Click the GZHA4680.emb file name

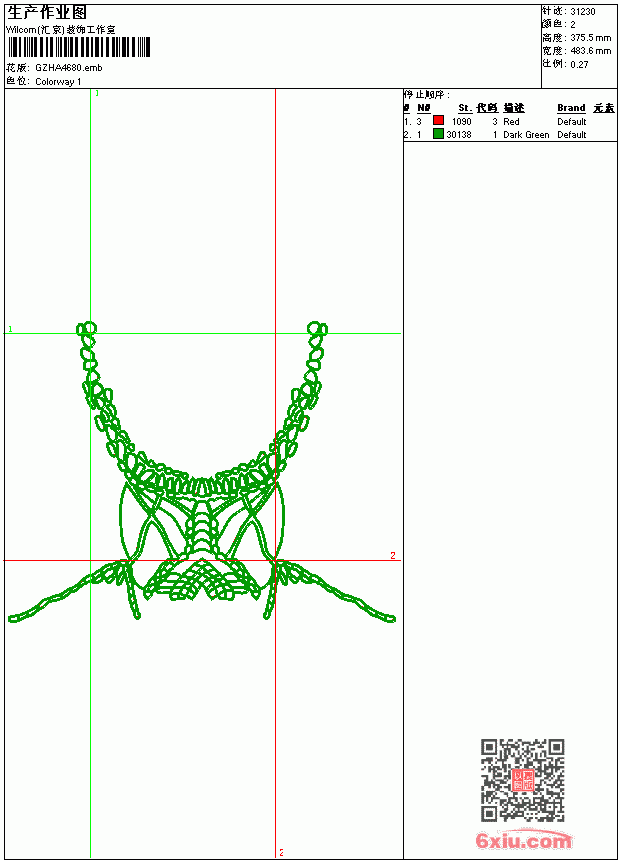[69, 67]
